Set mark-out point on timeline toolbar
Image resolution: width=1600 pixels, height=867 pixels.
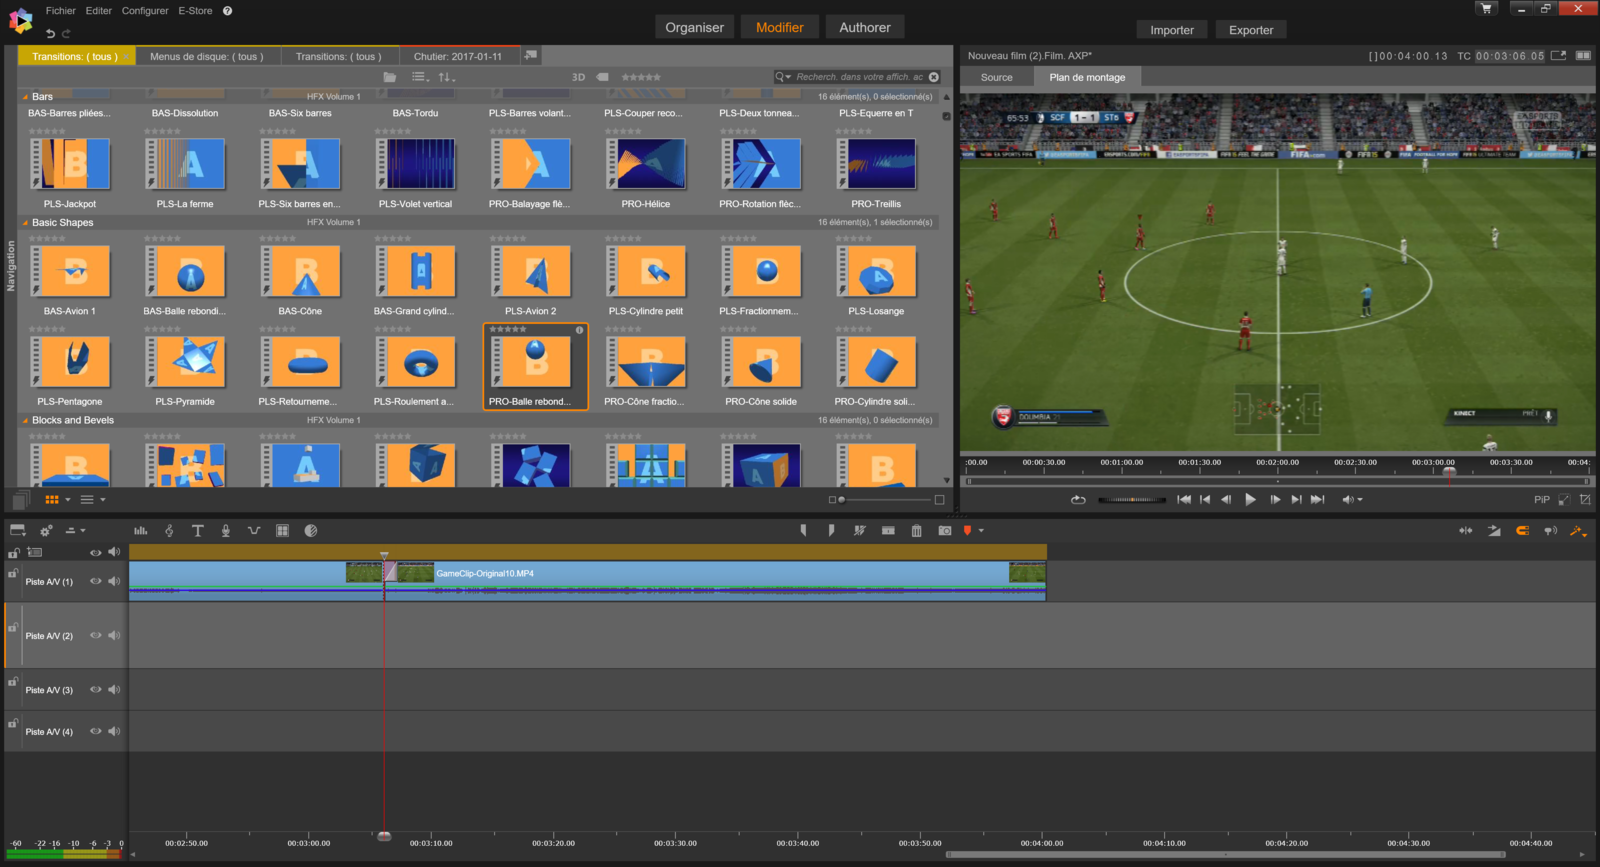click(831, 531)
